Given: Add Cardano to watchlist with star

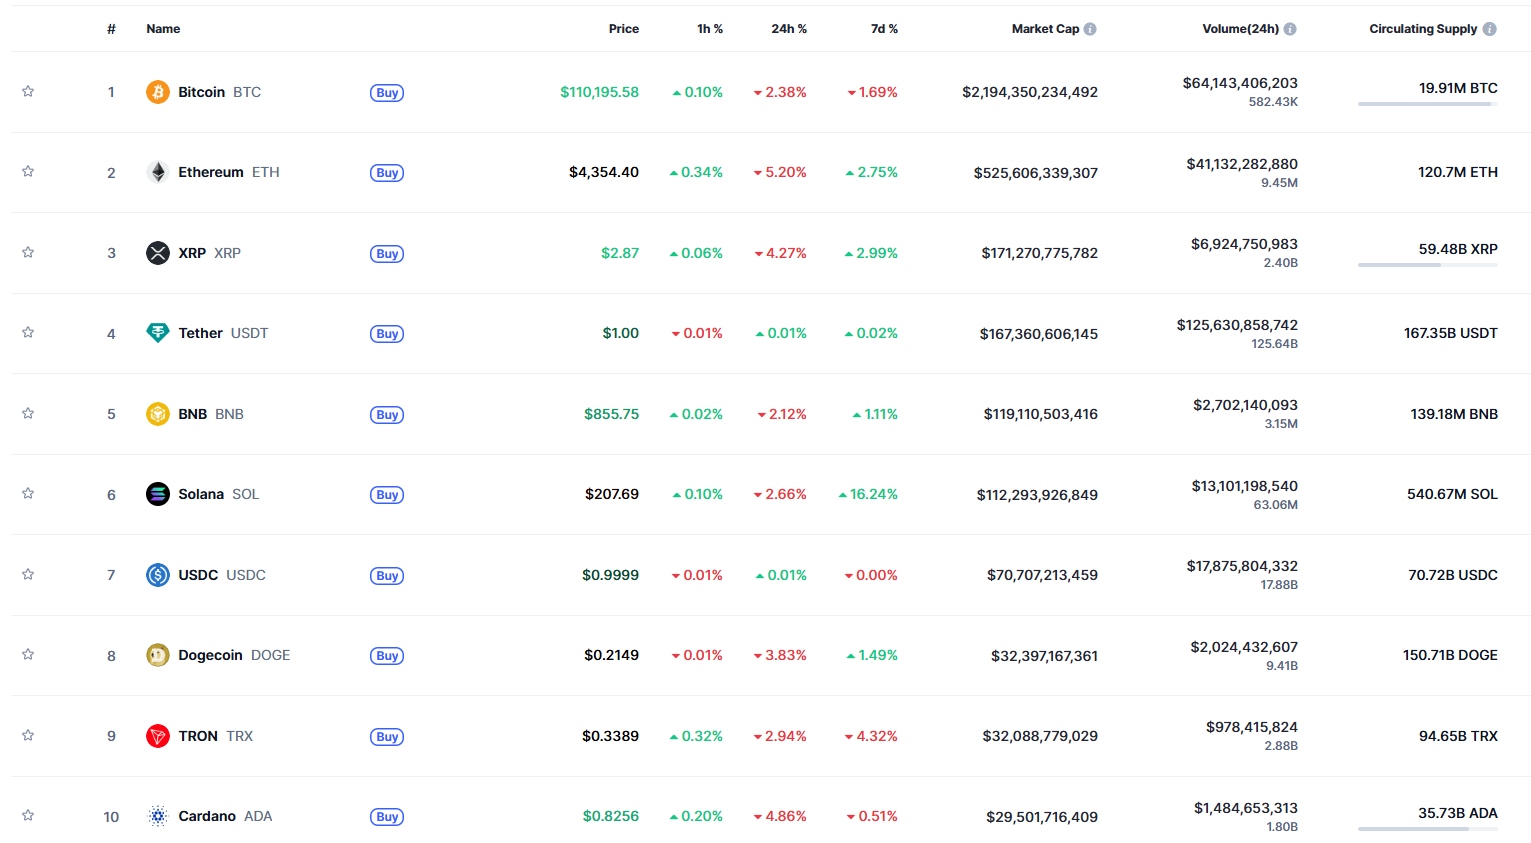Looking at the screenshot, I should click(28, 815).
